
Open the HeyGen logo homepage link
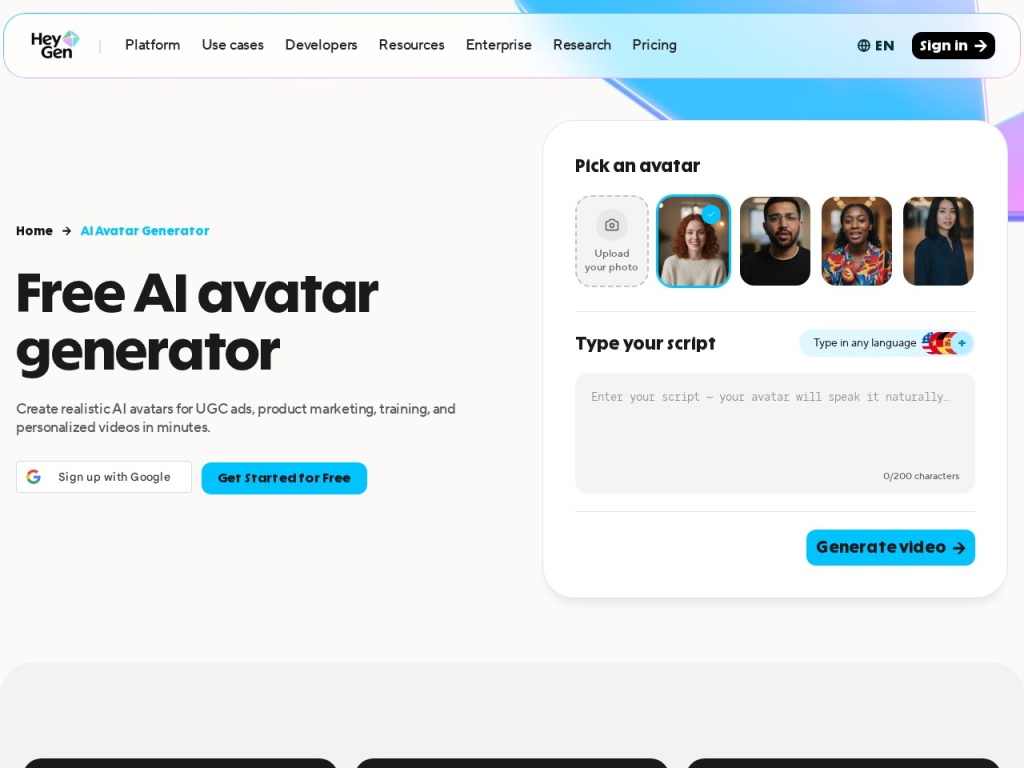tap(55, 45)
